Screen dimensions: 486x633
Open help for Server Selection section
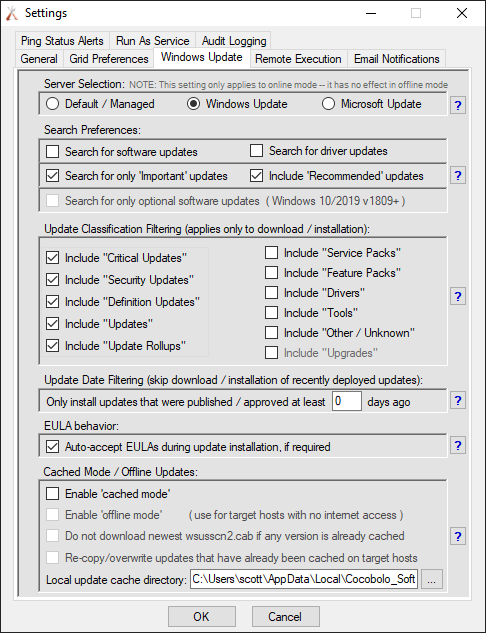458,105
